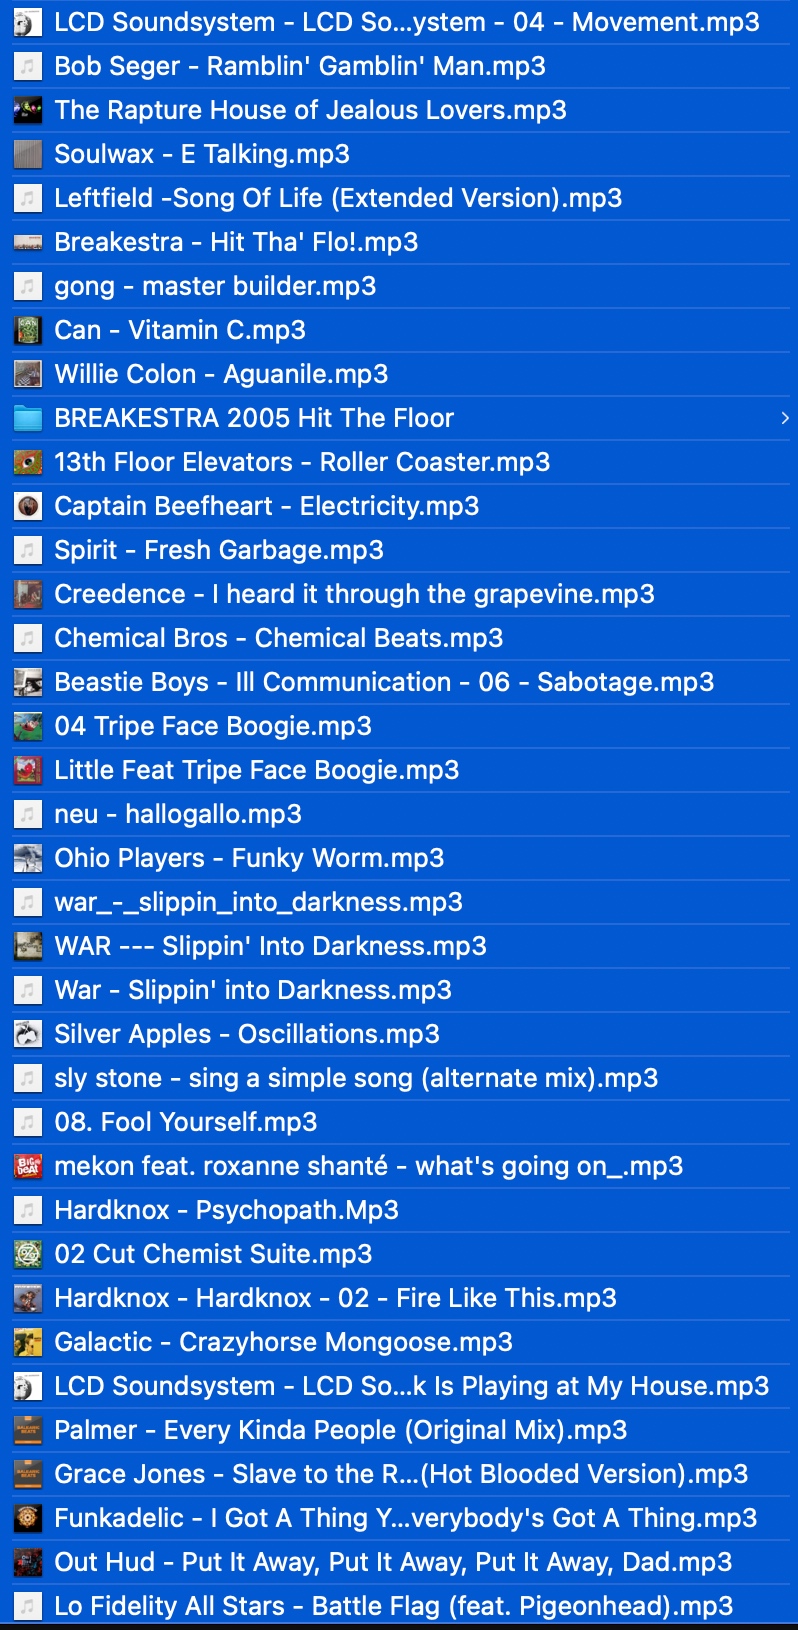Image resolution: width=798 pixels, height=1630 pixels.
Task: Click The Rapture album artwork icon
Action: (28, 110)
